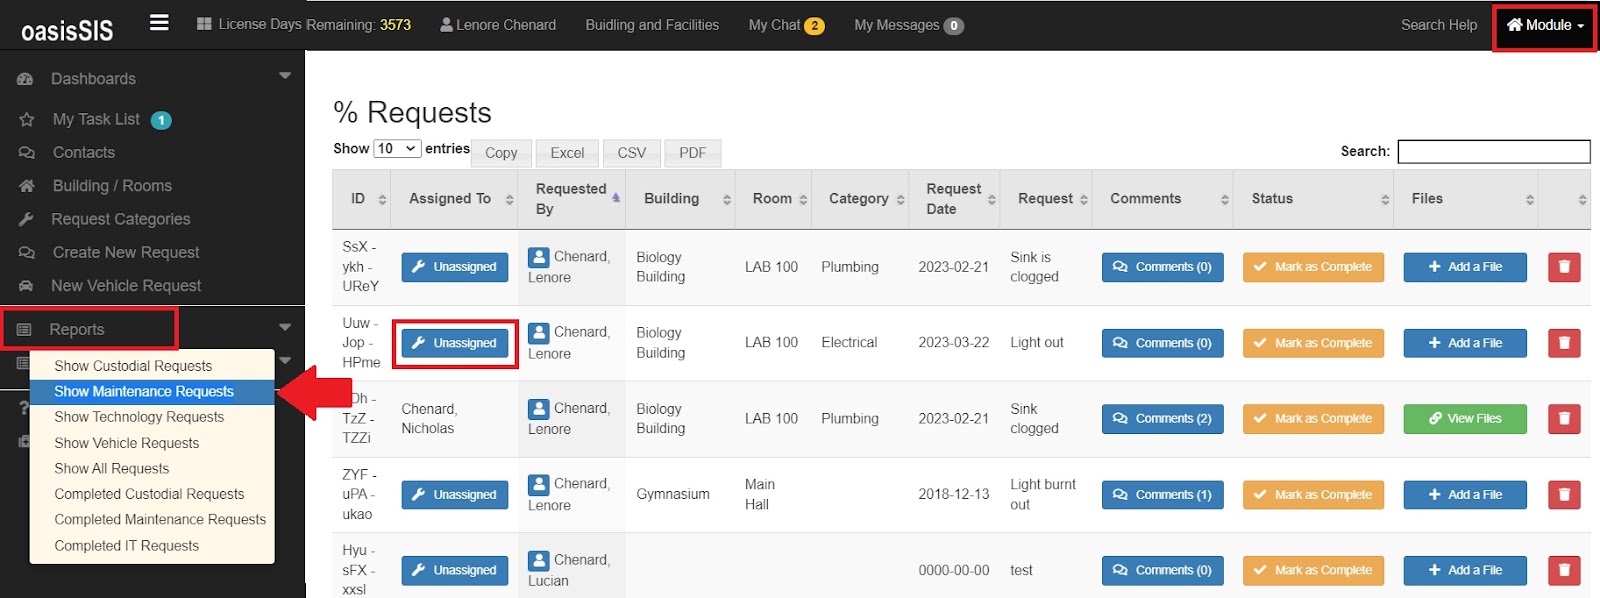Viewport: 1600px width, 598px height.
Task: Click the user icon beside Lenore Chenard
Action: (446, 25)
